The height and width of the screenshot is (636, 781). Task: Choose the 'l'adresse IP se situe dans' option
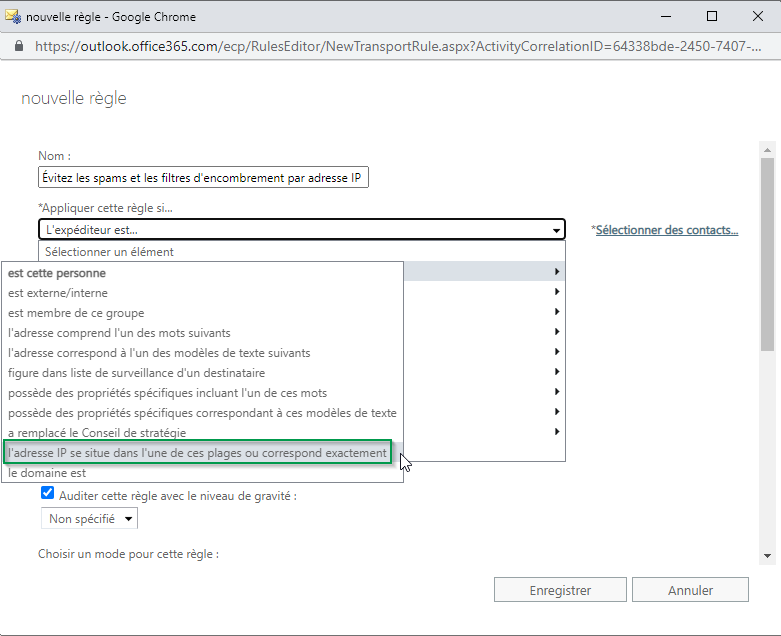pos(197,453)
